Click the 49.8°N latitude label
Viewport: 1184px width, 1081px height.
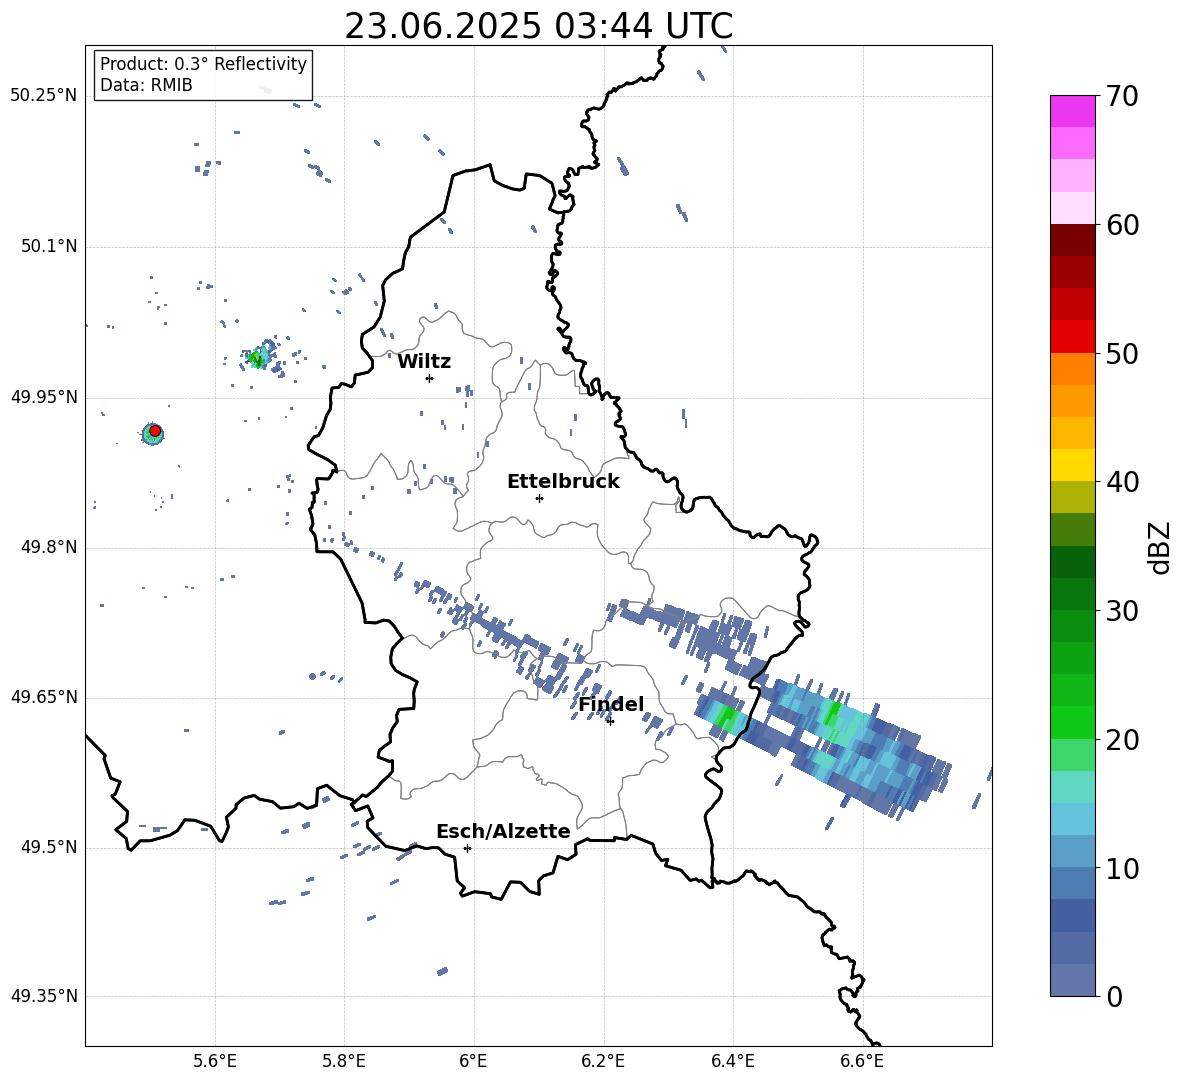(x=49, y=547)
